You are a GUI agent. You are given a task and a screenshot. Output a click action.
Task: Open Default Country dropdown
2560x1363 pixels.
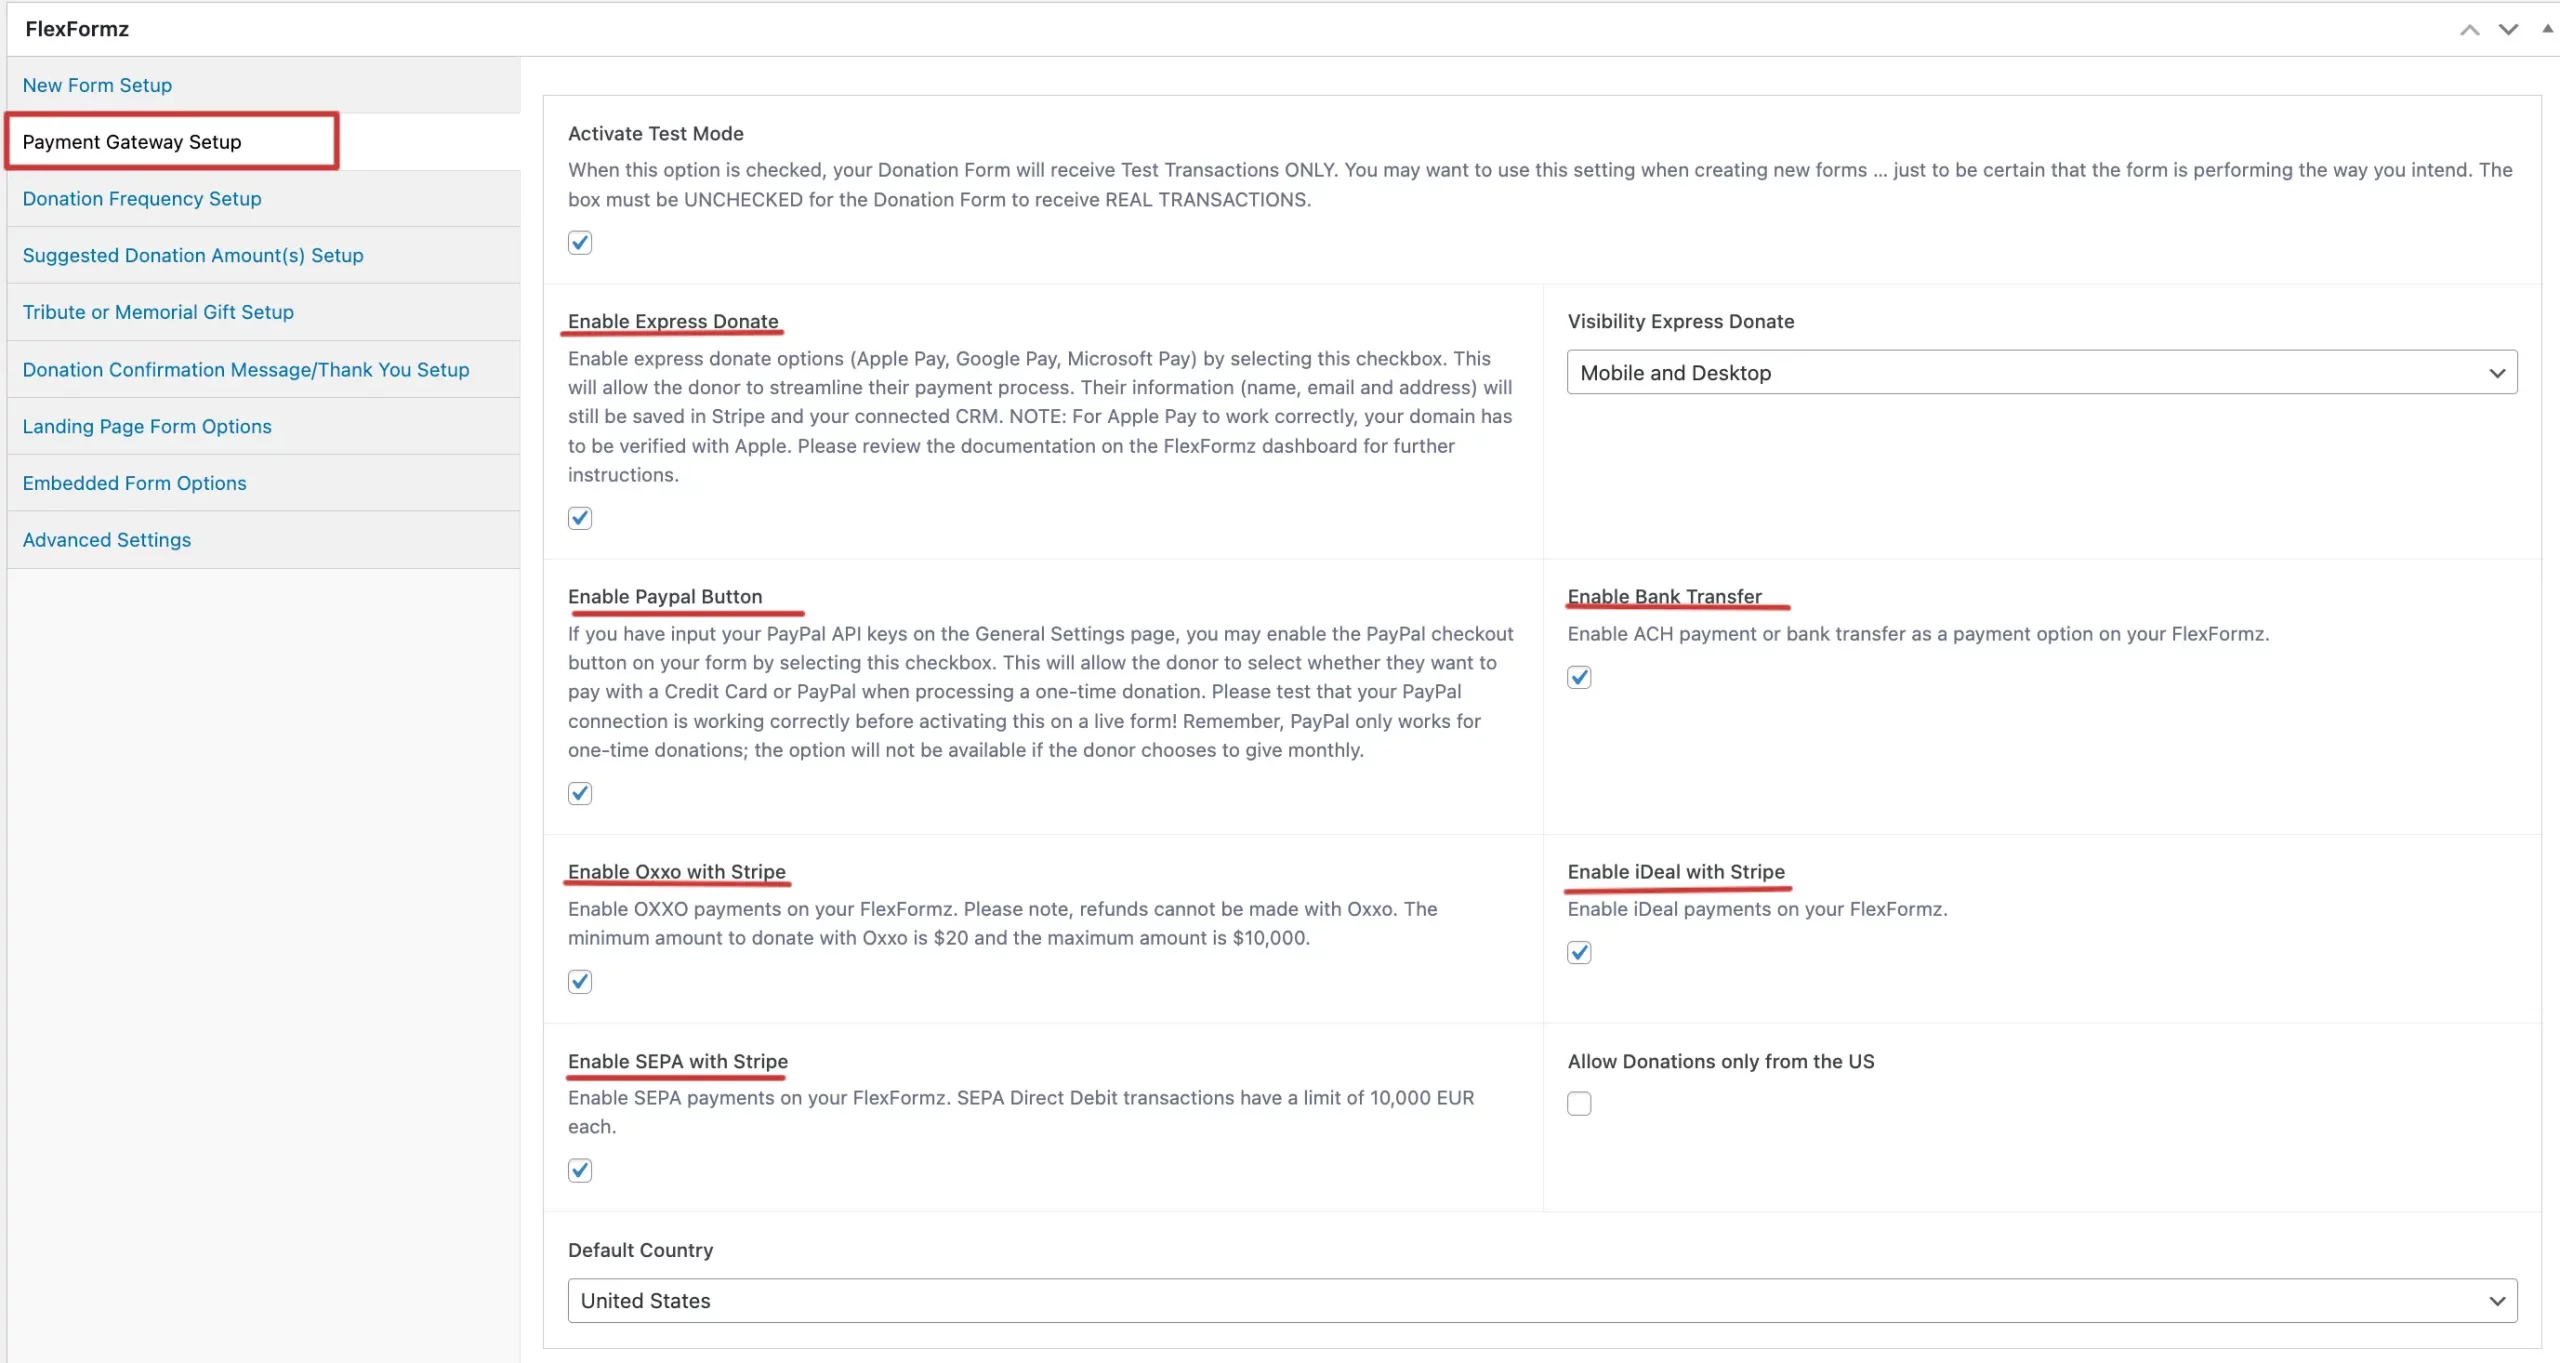click(1542, 1300)
